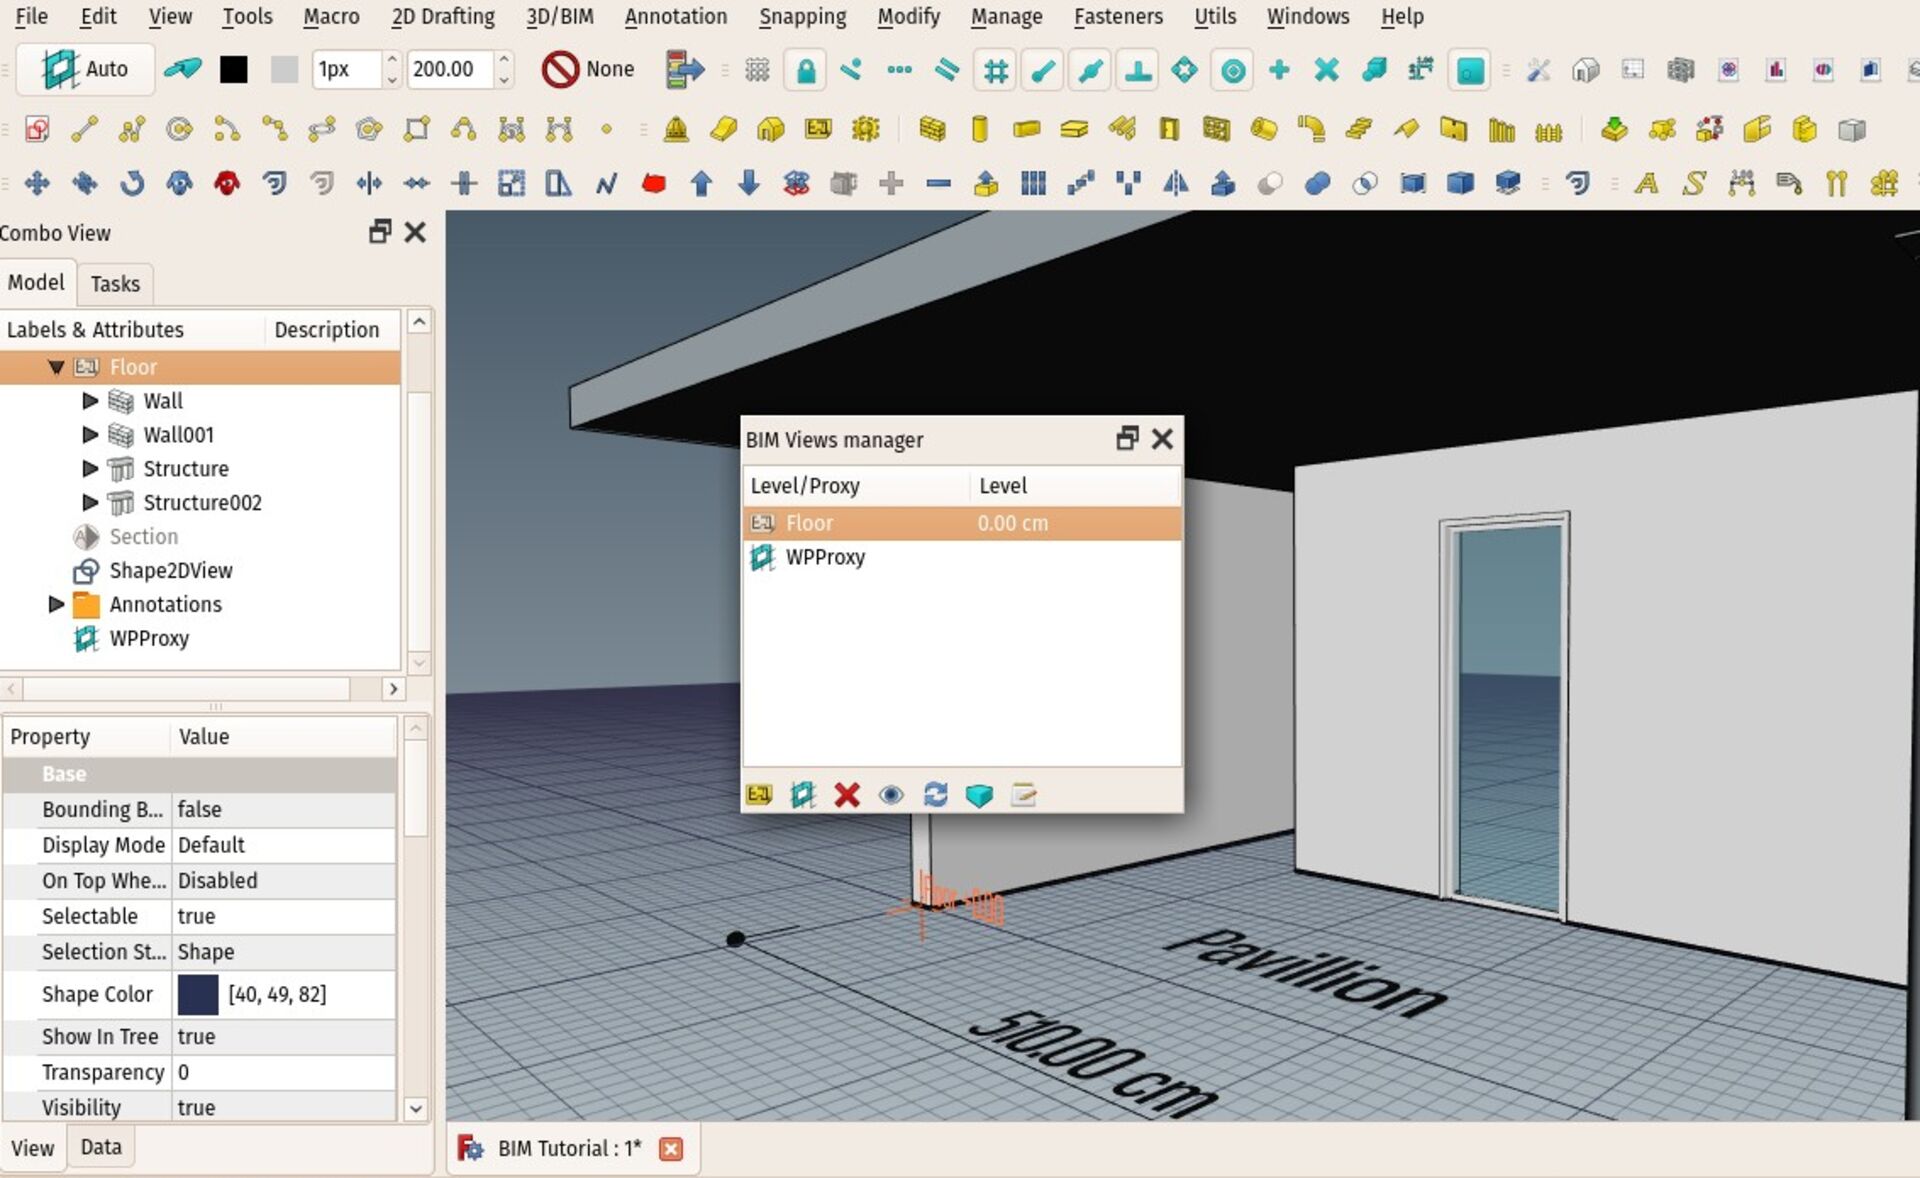1920x1178 pixels.
Task: Toggle snap midpoint button
Action: tap(1091, 70)
